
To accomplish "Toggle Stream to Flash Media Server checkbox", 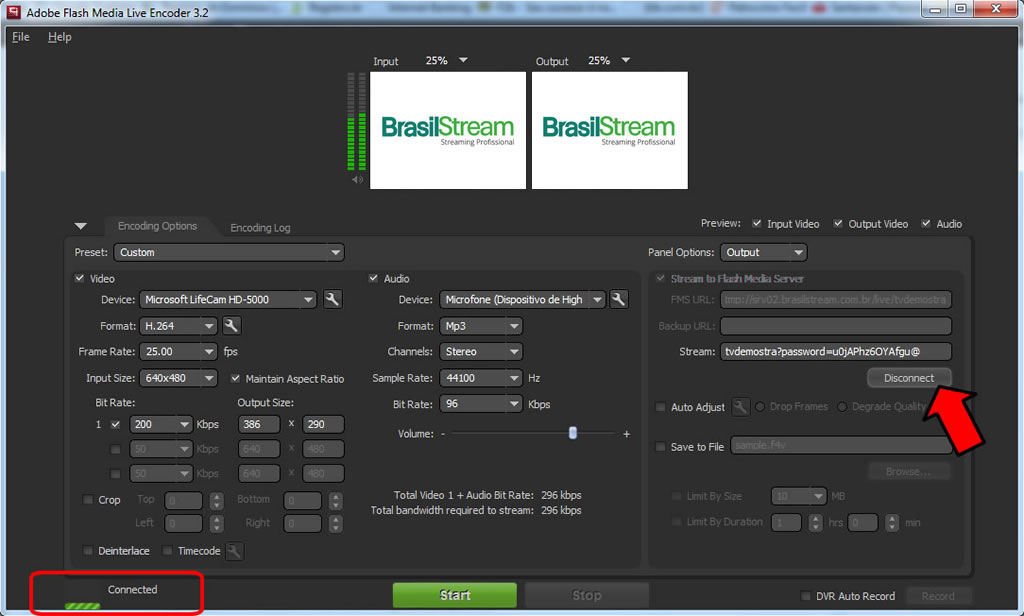I will pyautogui.click(x=660, y=278).
